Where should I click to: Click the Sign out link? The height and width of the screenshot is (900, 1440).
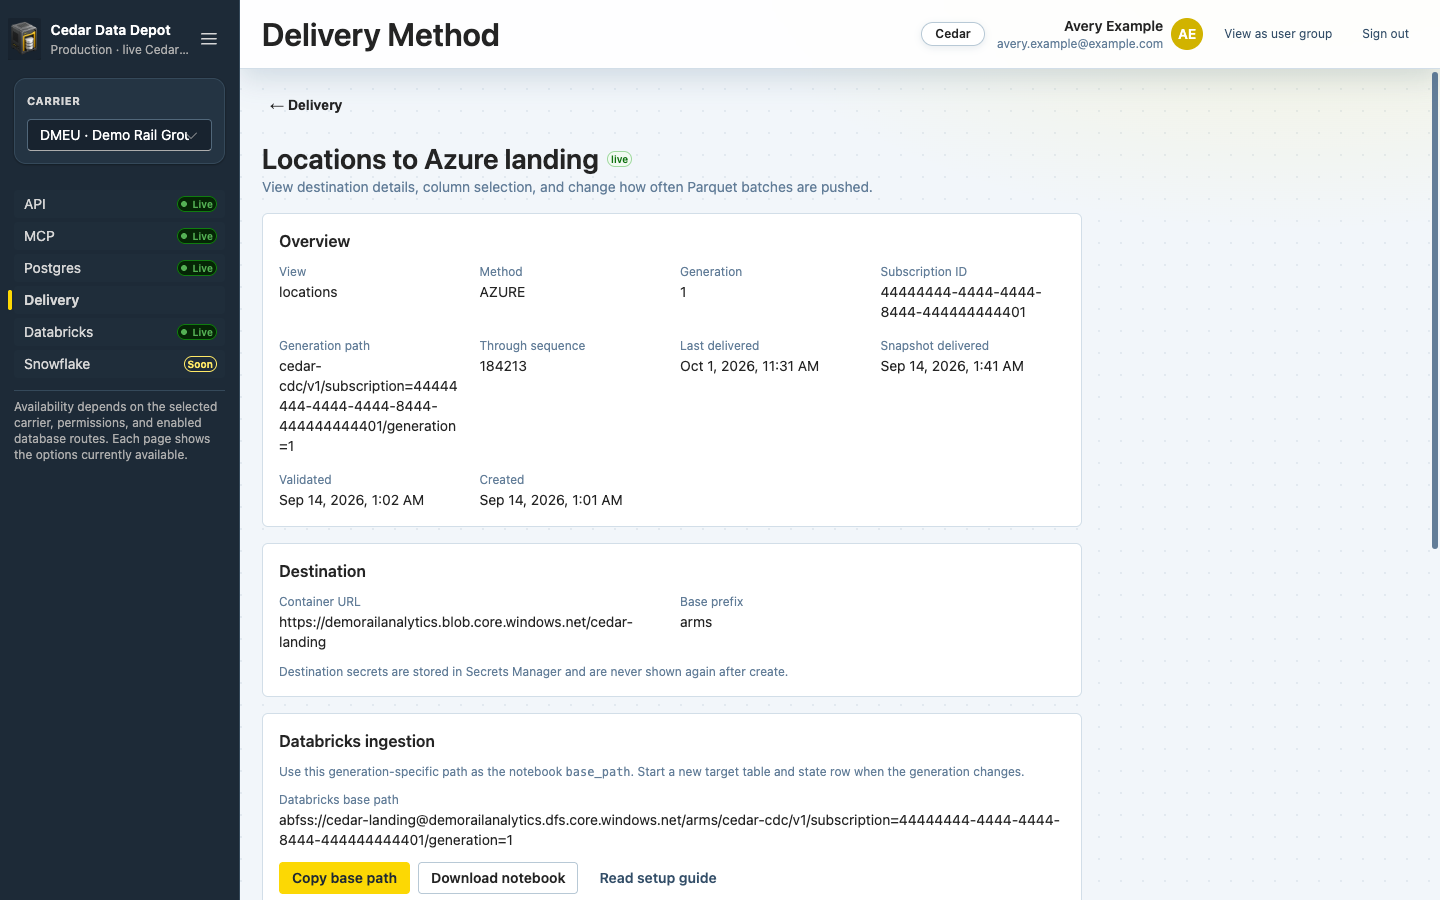point(1385,34)
